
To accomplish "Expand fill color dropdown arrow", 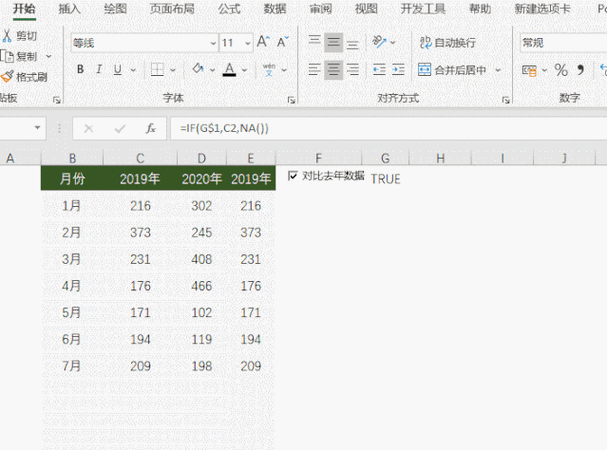I will [x=213, y=70].
